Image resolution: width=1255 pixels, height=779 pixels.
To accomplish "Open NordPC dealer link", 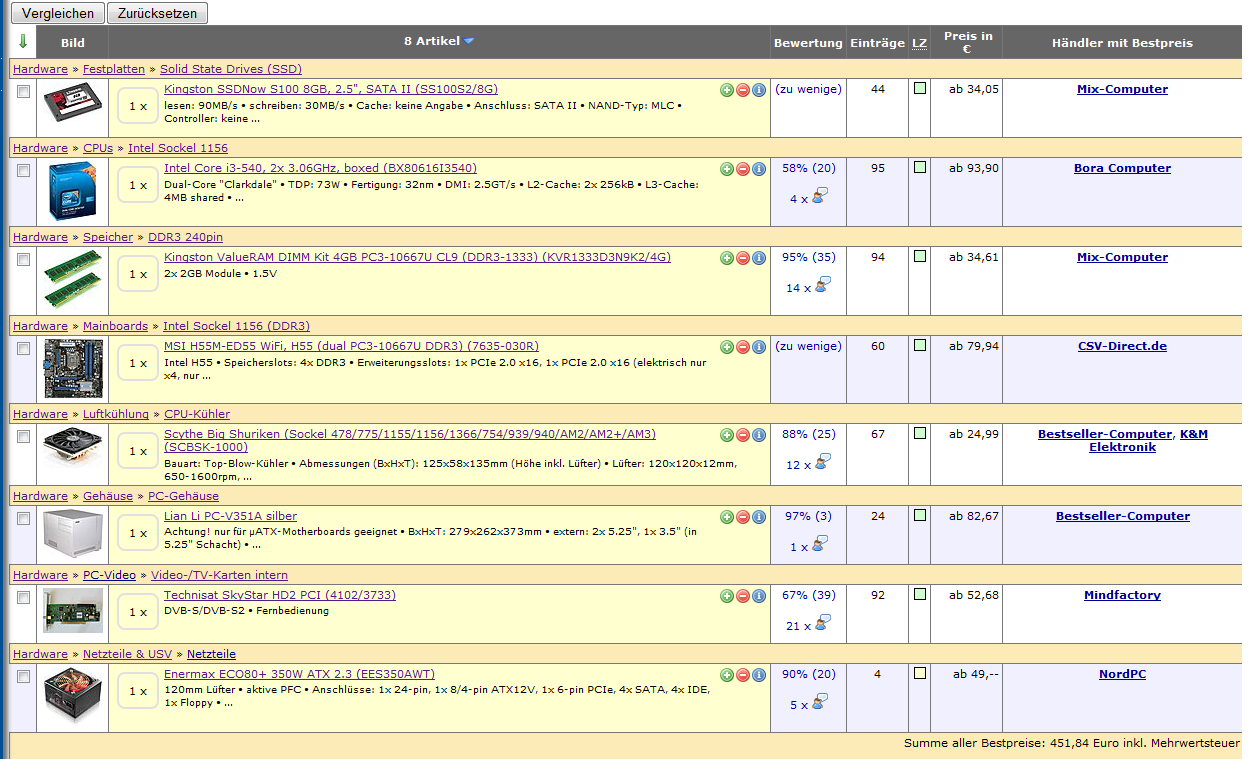I will (x=1122, y=674).
